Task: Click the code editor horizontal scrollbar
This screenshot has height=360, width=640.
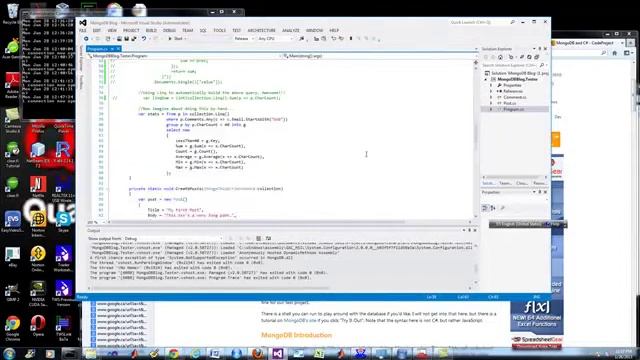Action: coord(290,222)
